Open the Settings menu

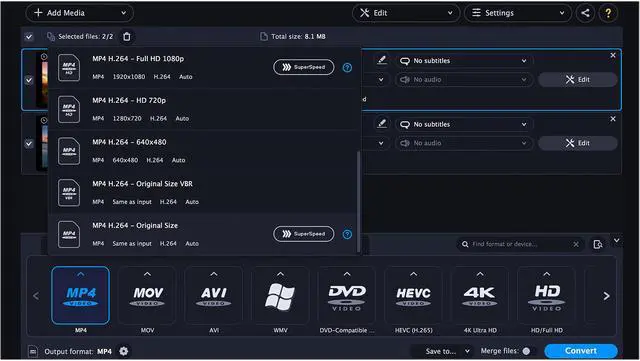click(x=518, y=13)
